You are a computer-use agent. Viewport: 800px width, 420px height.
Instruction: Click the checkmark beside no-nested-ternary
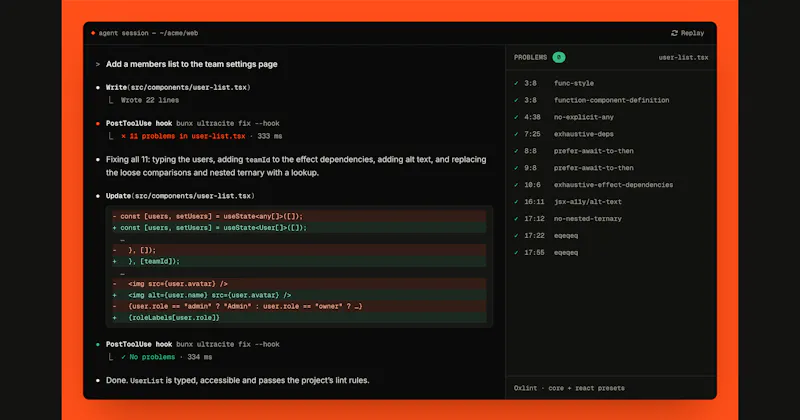click(x=516, y=218)
